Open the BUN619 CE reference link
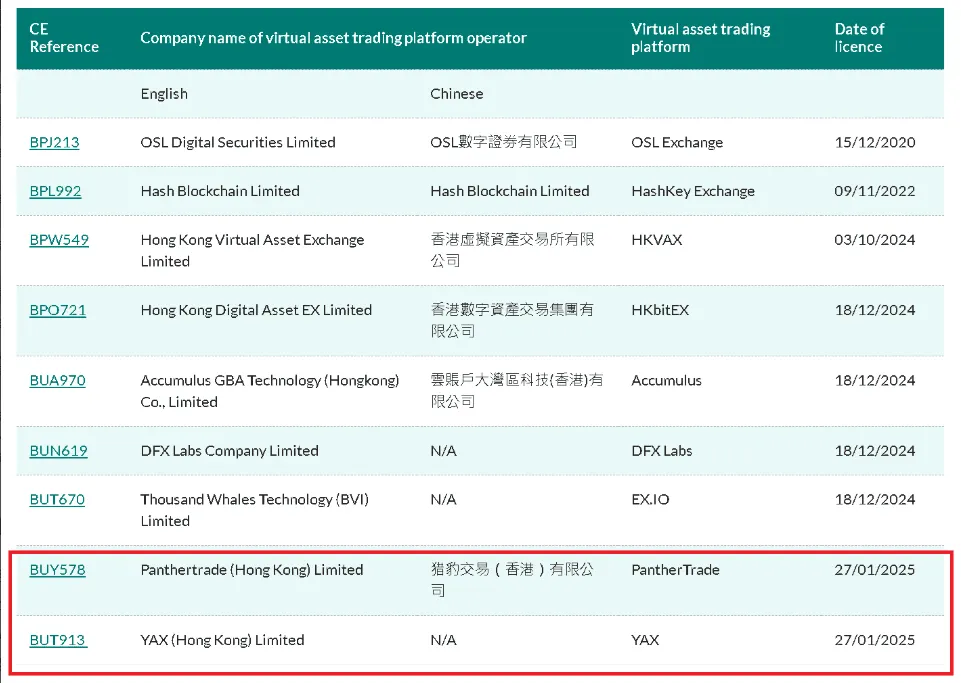961x683 pixels. 58,451
